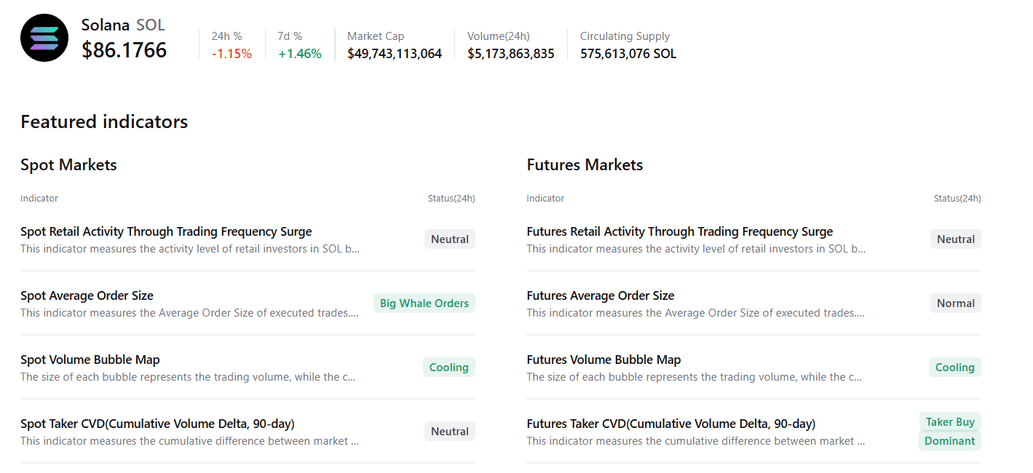
Task: Click the Taker Buy Dominant status badge
Action: pos(950,431)
